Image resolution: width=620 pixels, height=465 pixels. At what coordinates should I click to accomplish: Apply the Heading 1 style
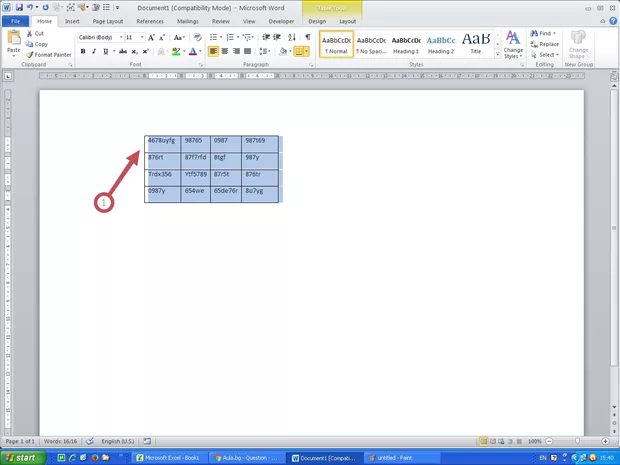(x=405, y=43)
